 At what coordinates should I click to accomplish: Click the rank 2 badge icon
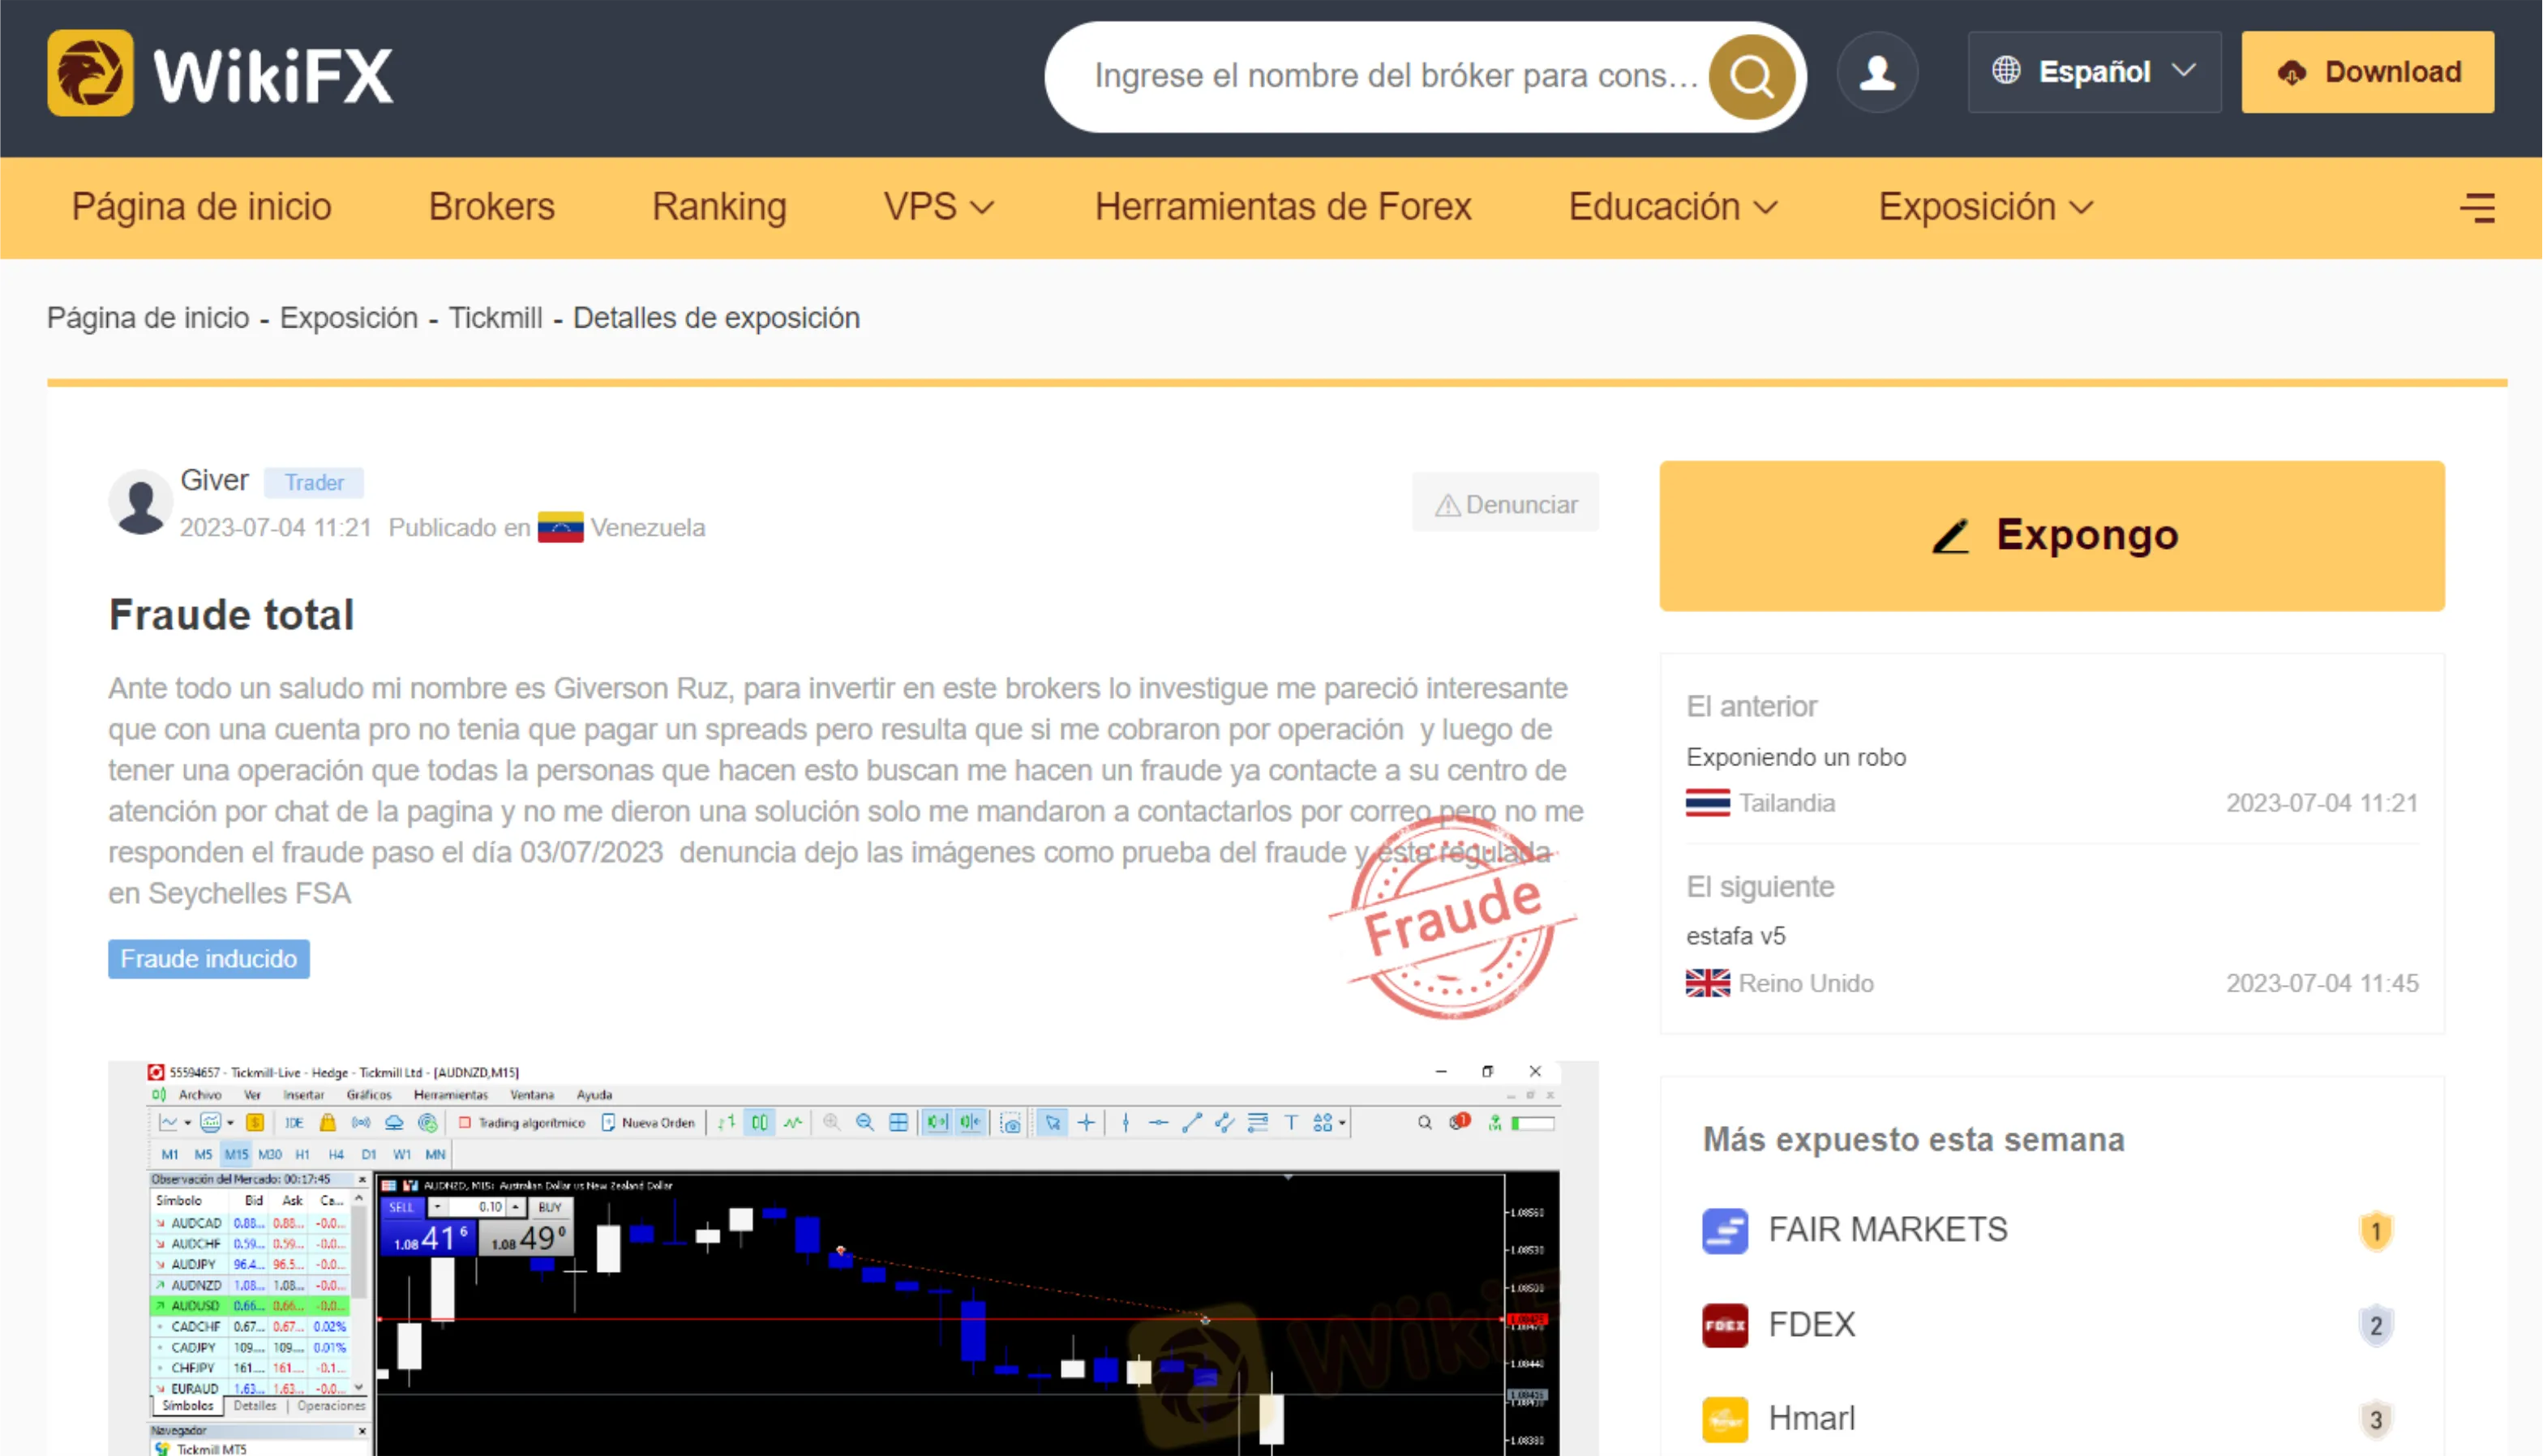pos(2376,1326)
